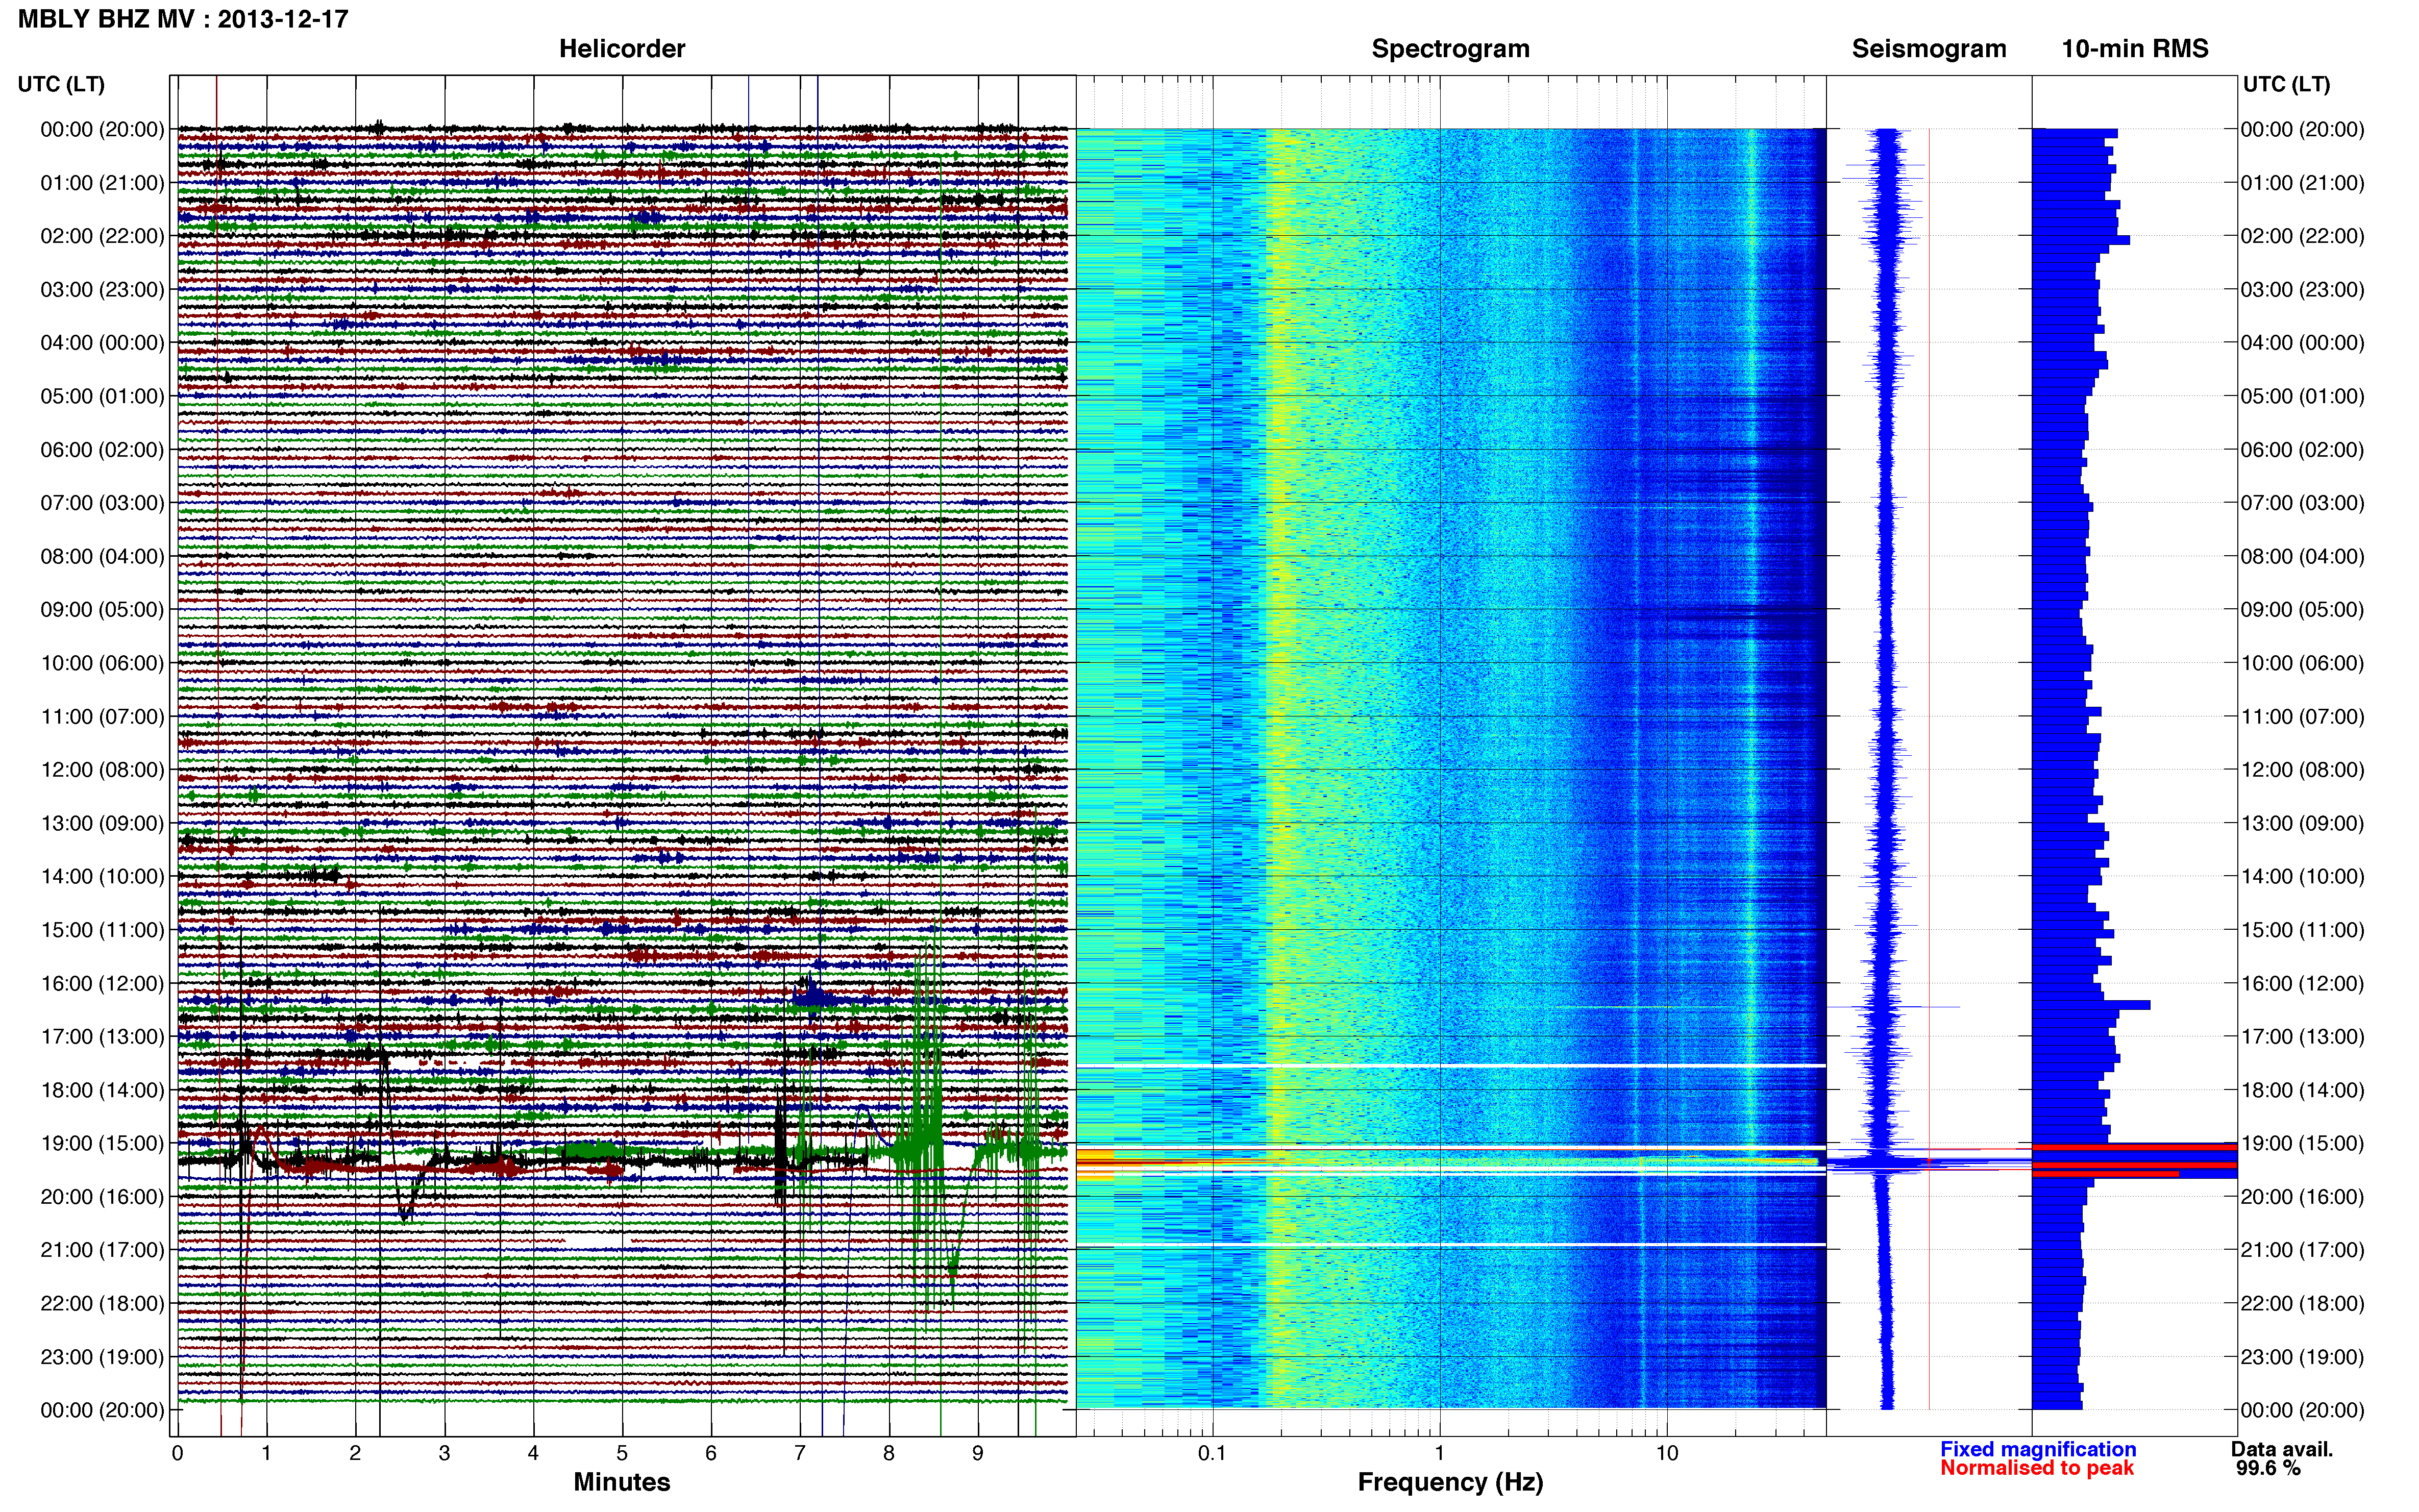This screenshot has width=2419, height=1512.
Task: Click the Frequency (Hz) axis title
Action: click(x=1450, y=1482)
